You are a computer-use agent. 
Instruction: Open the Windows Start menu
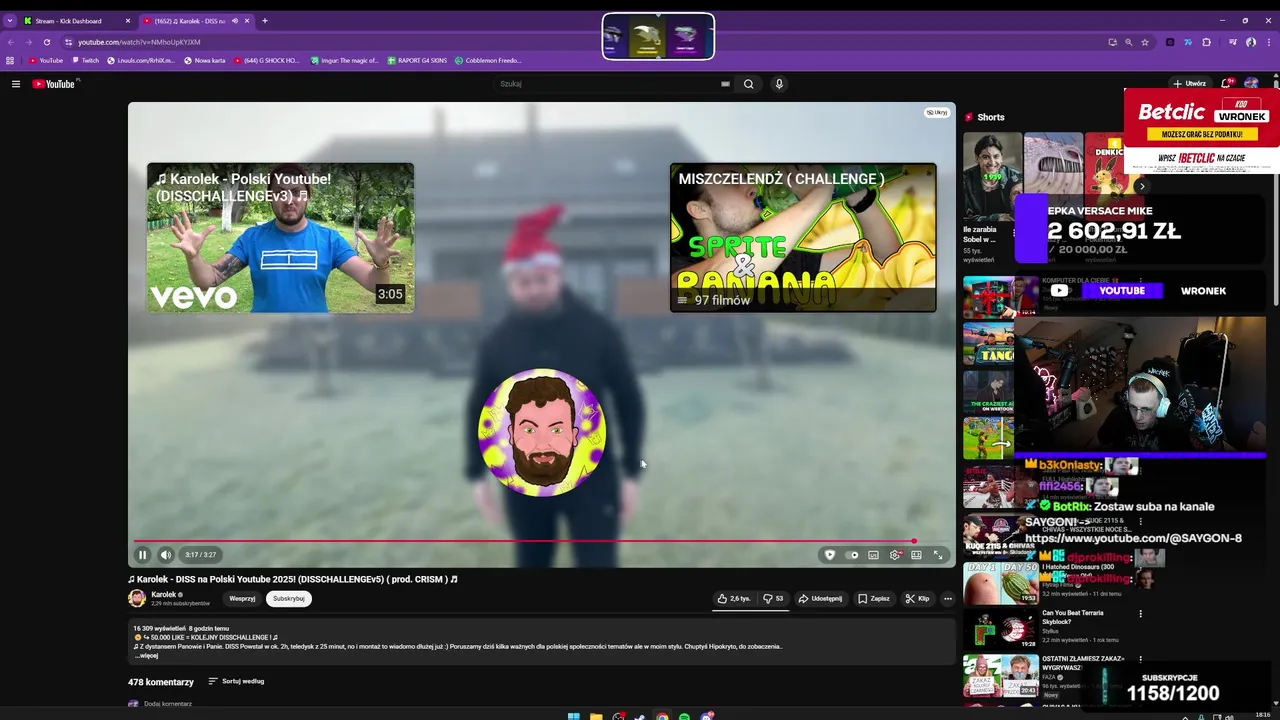pyautogui.click(x=574, y=716)
